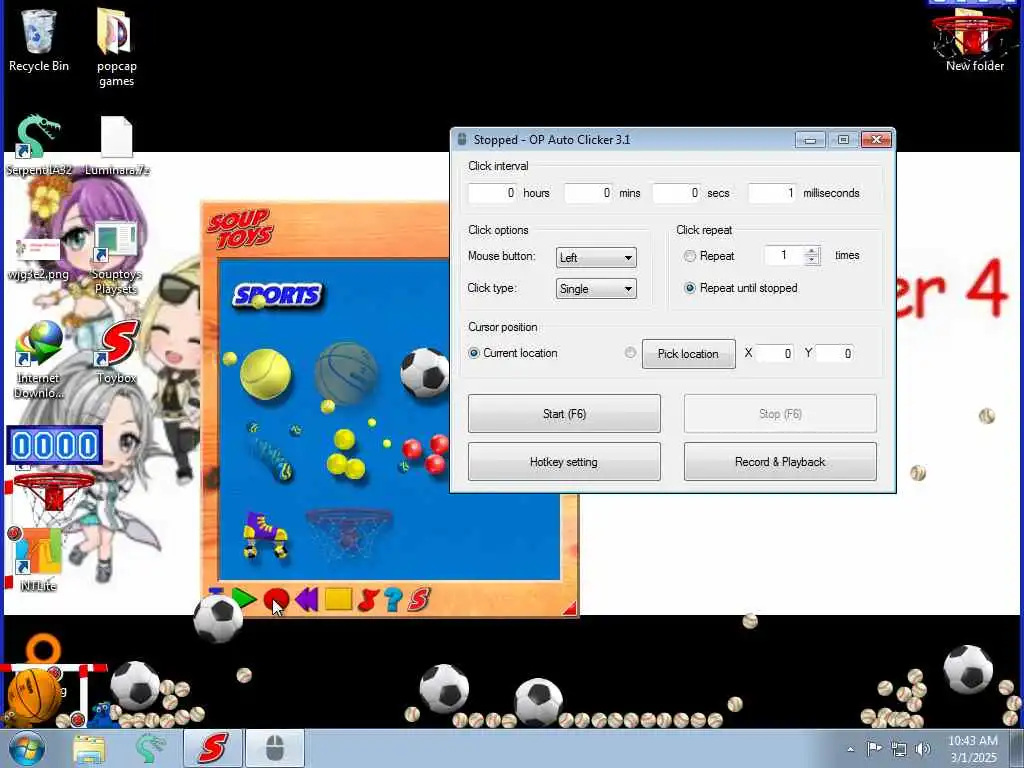Select the cluster of yellow balls toy
Viewport: 1024px width, 768px height.
(x=346, y=453)
